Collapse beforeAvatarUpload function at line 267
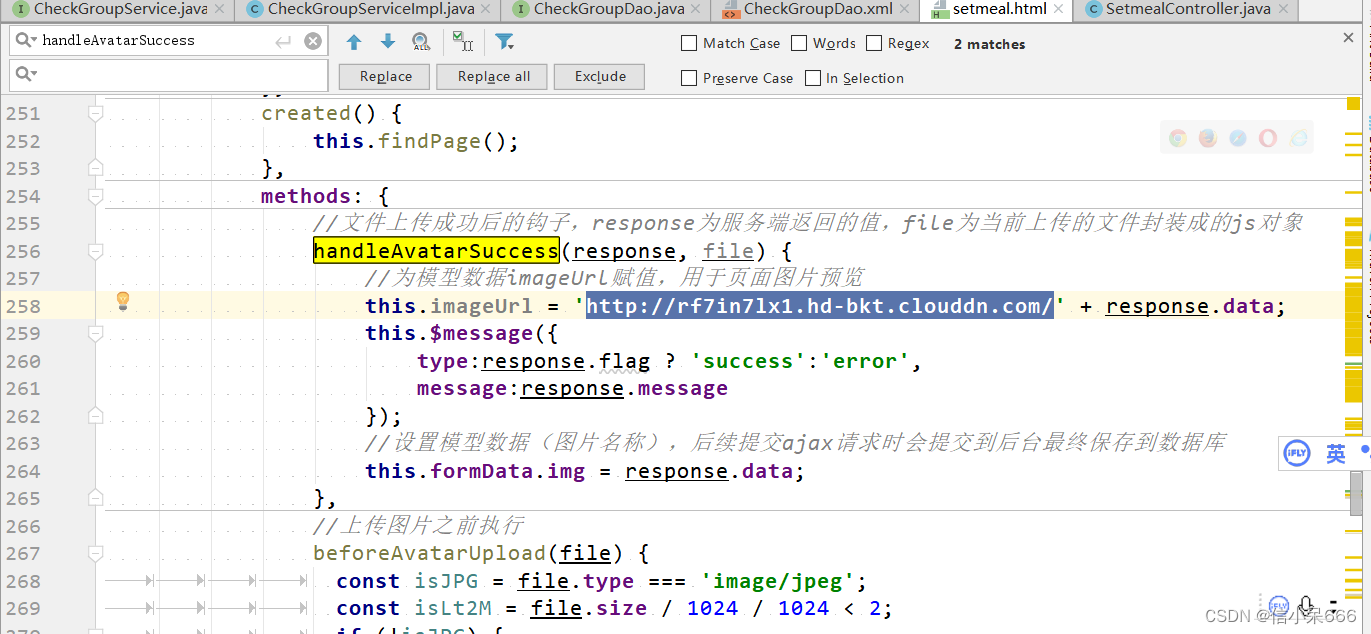Image resolution: width=1371 pixels, height=634 pixels. click(x=95, y=554)
